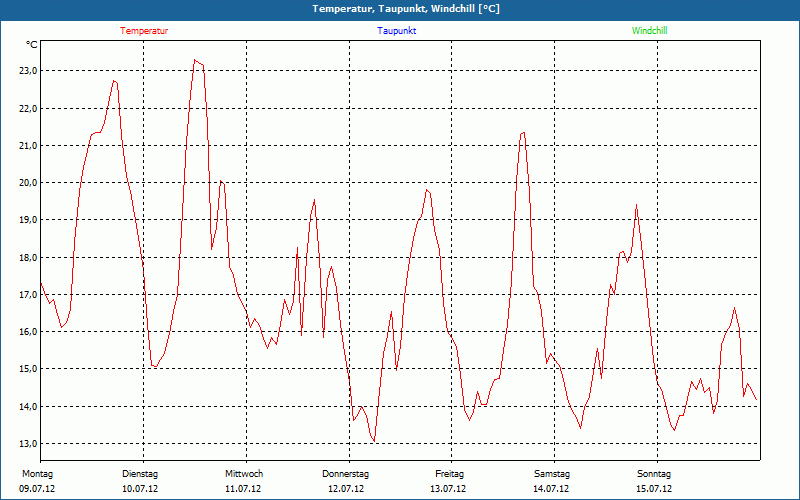Viewport: 800px width, 500px height.
Task: Select the Mittwoch axis label
Action: point(244,474)
